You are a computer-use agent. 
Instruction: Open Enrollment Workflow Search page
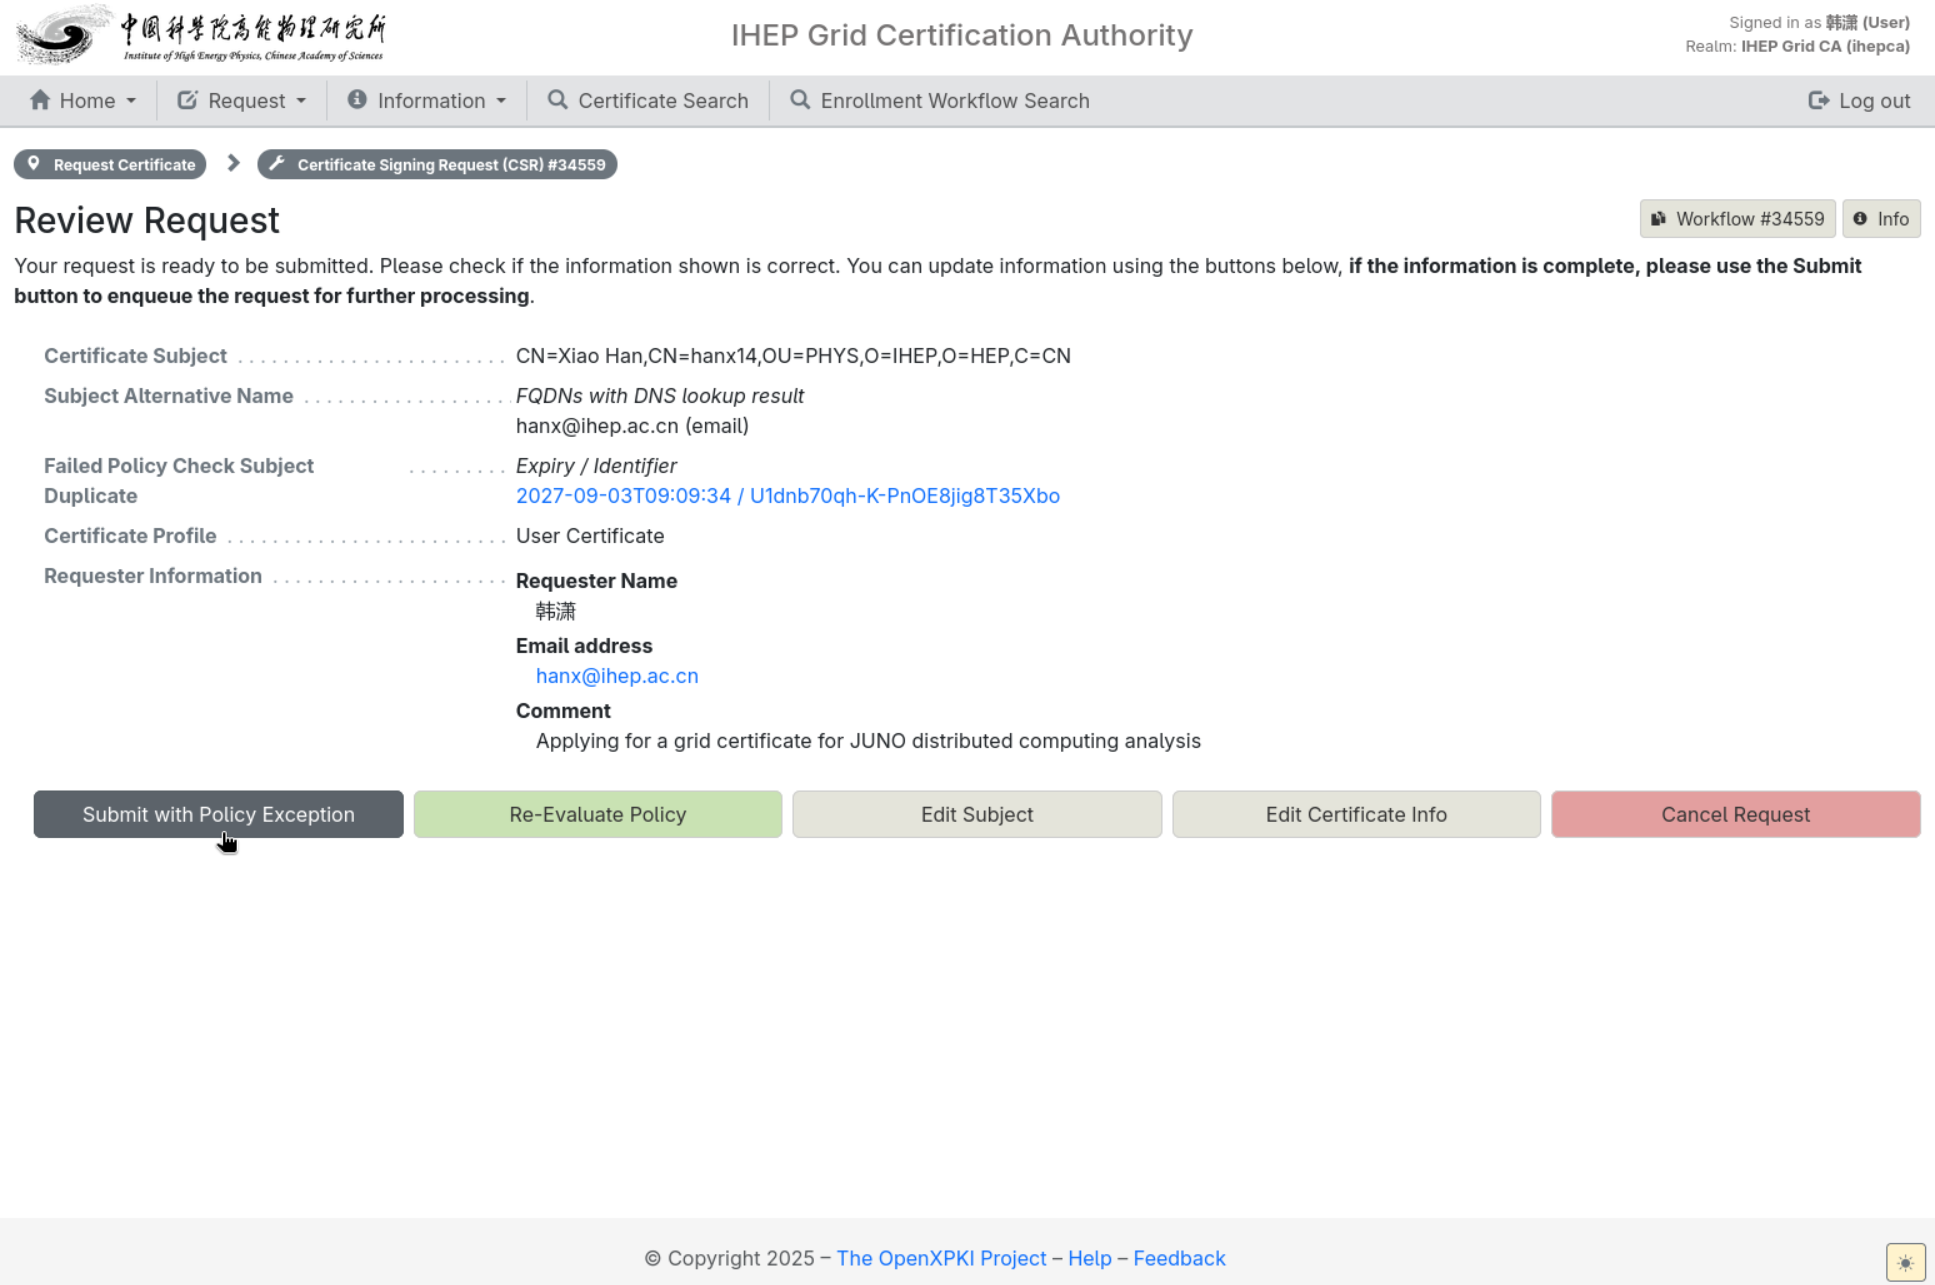[940, 101]
